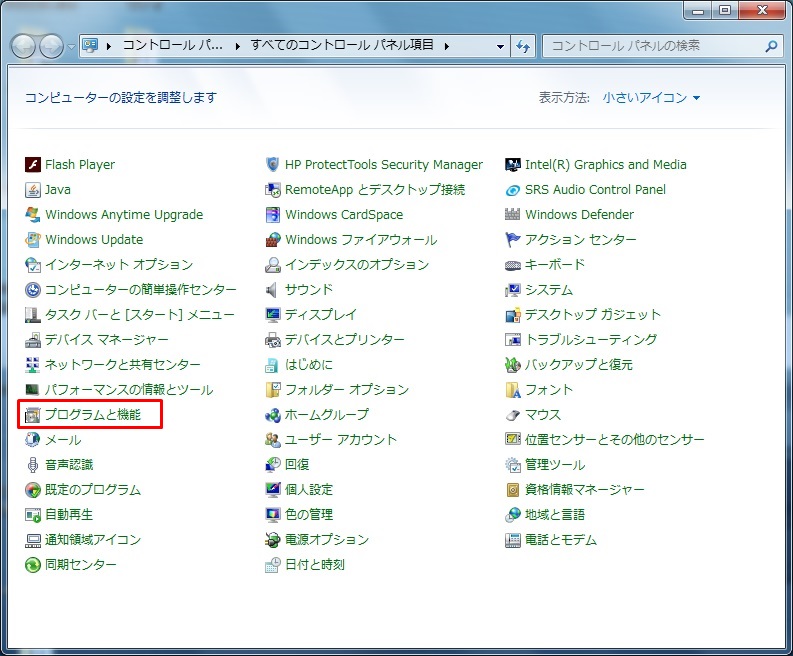Click the Intel(R) Graphics and Media icon

[x=513, y=164]
